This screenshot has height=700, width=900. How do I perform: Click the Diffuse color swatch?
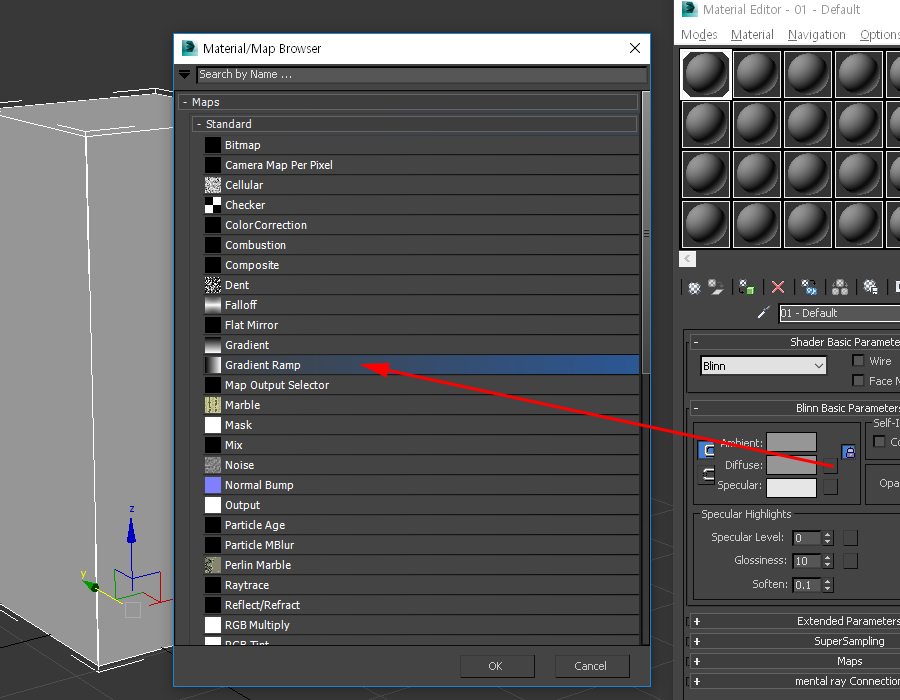coord(791,465)
